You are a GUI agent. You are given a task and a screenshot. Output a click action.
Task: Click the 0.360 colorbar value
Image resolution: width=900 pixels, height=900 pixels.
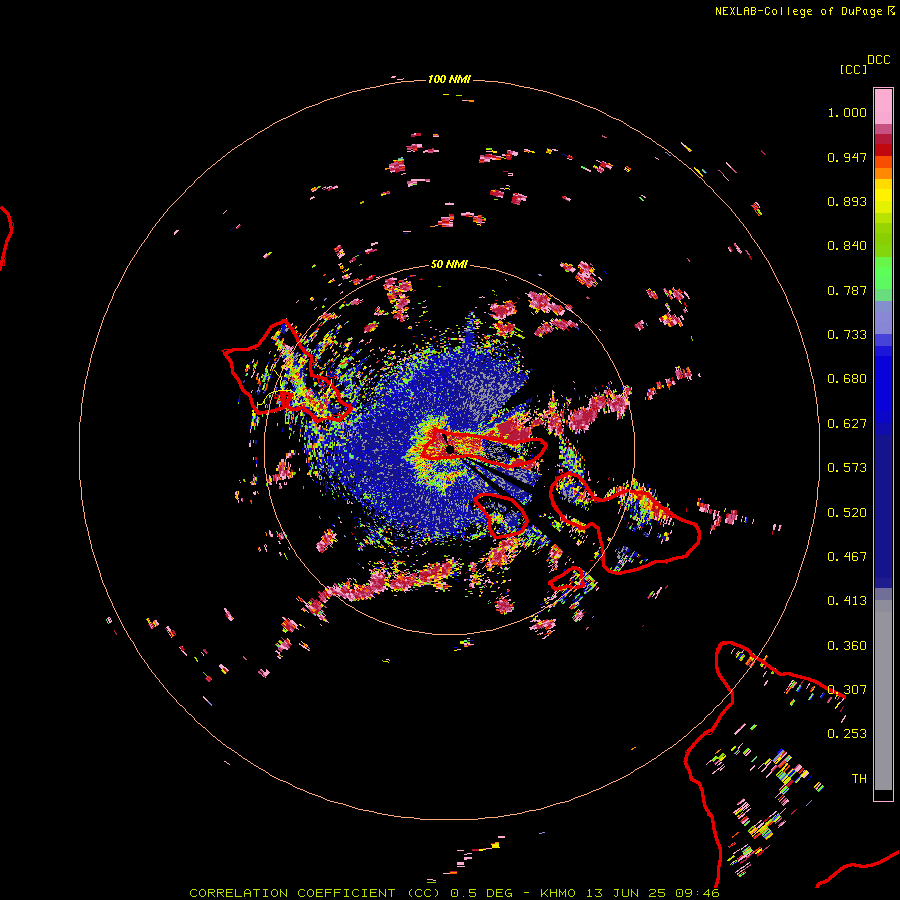(847, 646)
